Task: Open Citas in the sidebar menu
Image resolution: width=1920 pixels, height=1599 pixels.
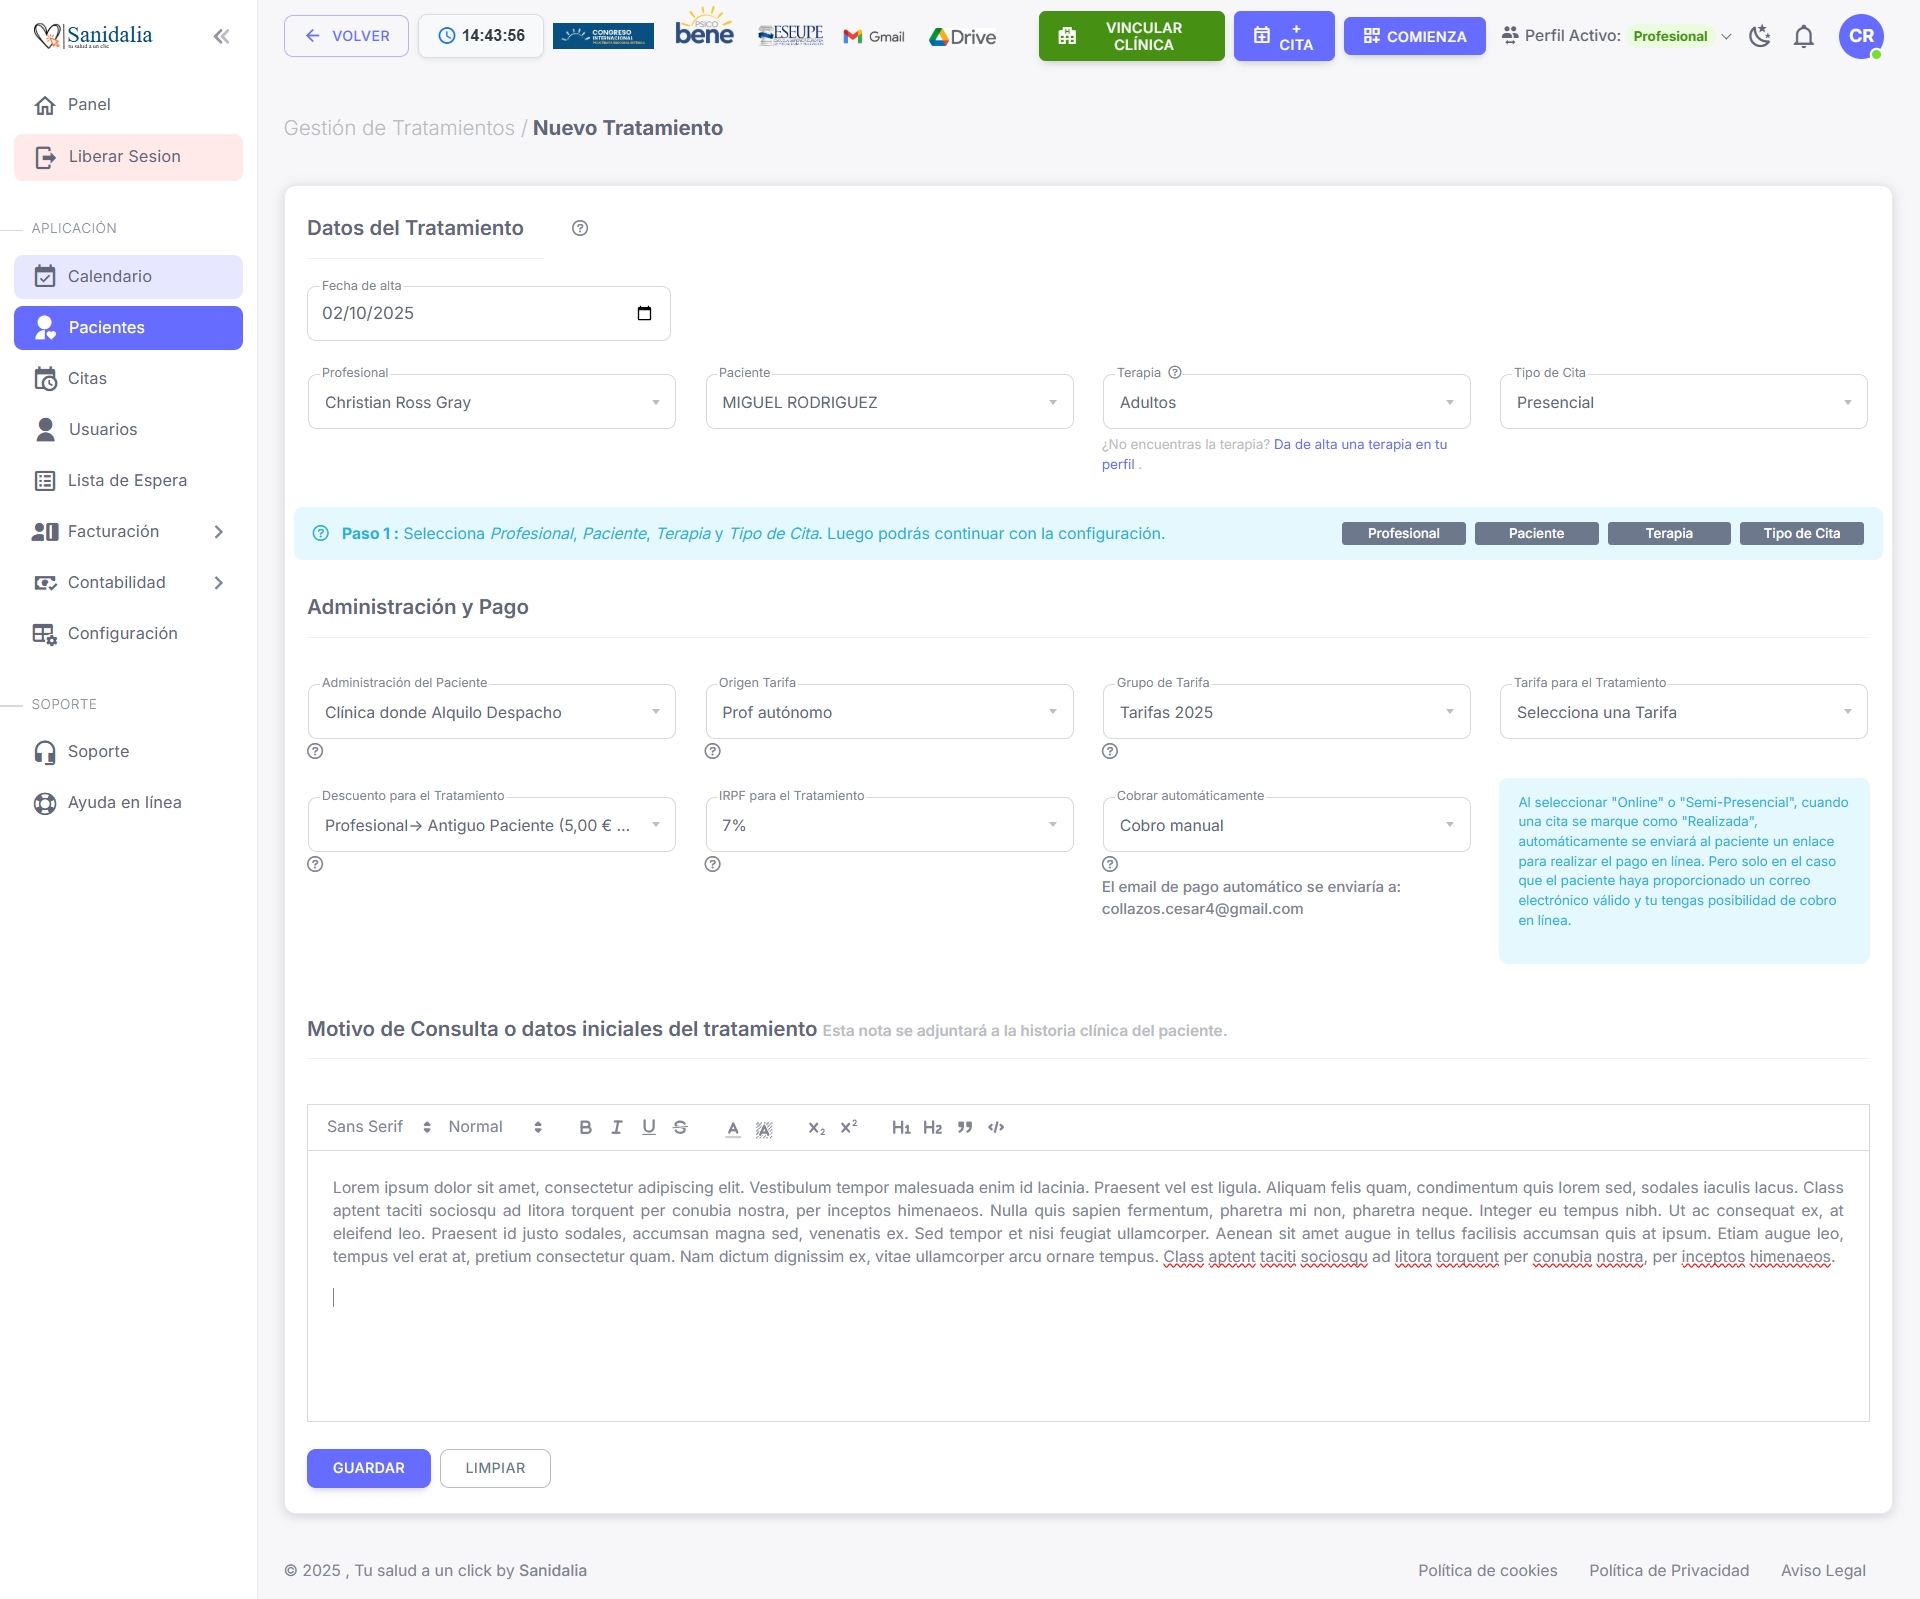Action: 87,379
